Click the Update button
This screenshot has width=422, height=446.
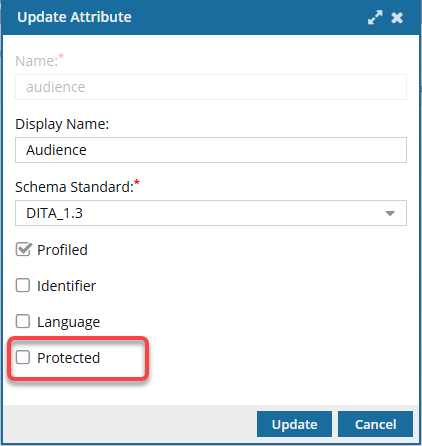coord(294,424)
